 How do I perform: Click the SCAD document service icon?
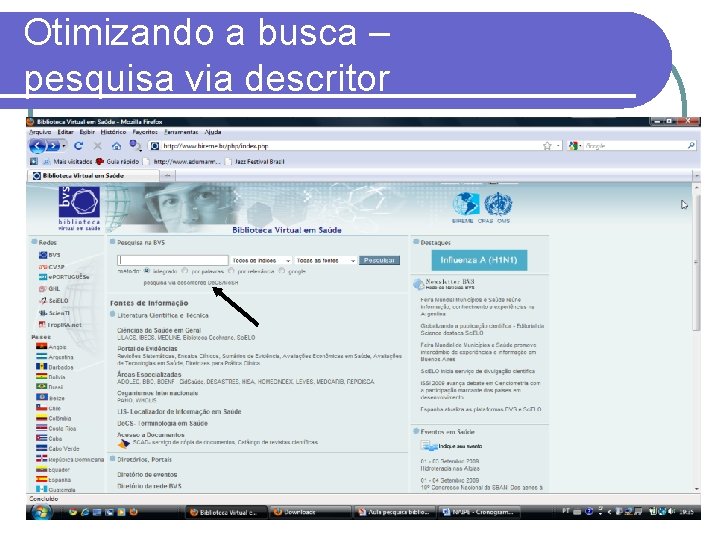124,444
